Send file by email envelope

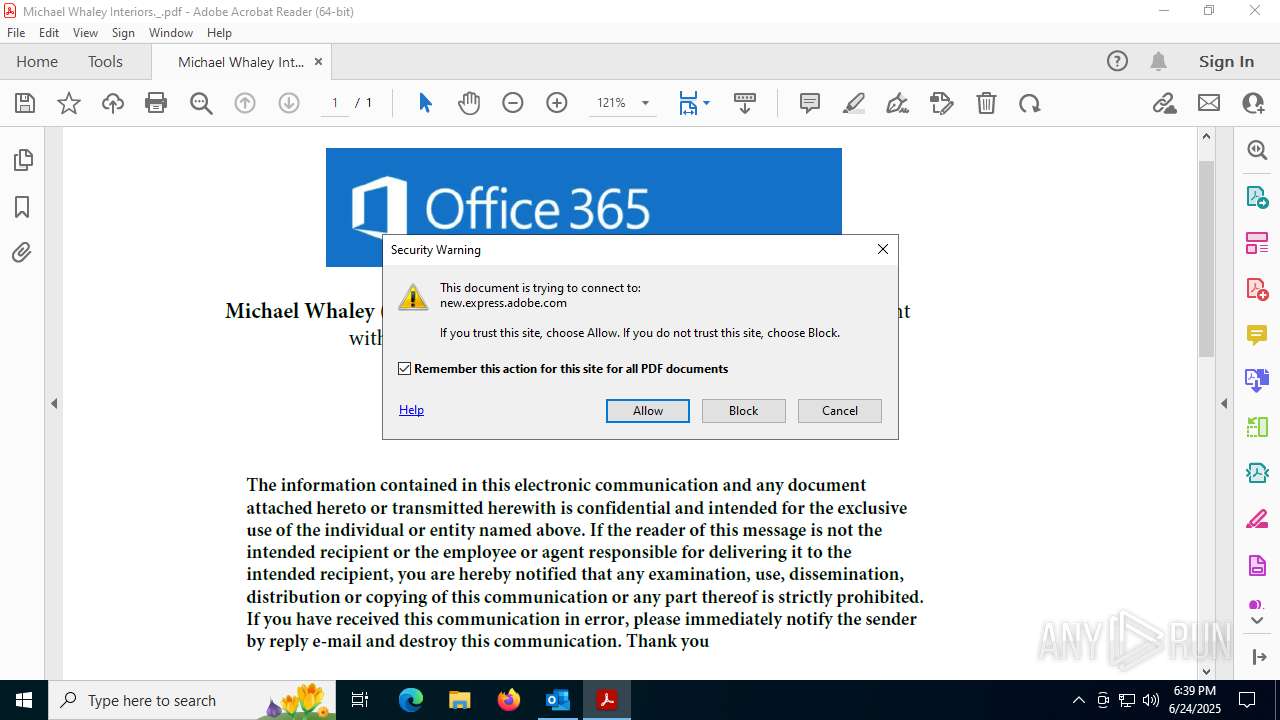coord(1209,103)
